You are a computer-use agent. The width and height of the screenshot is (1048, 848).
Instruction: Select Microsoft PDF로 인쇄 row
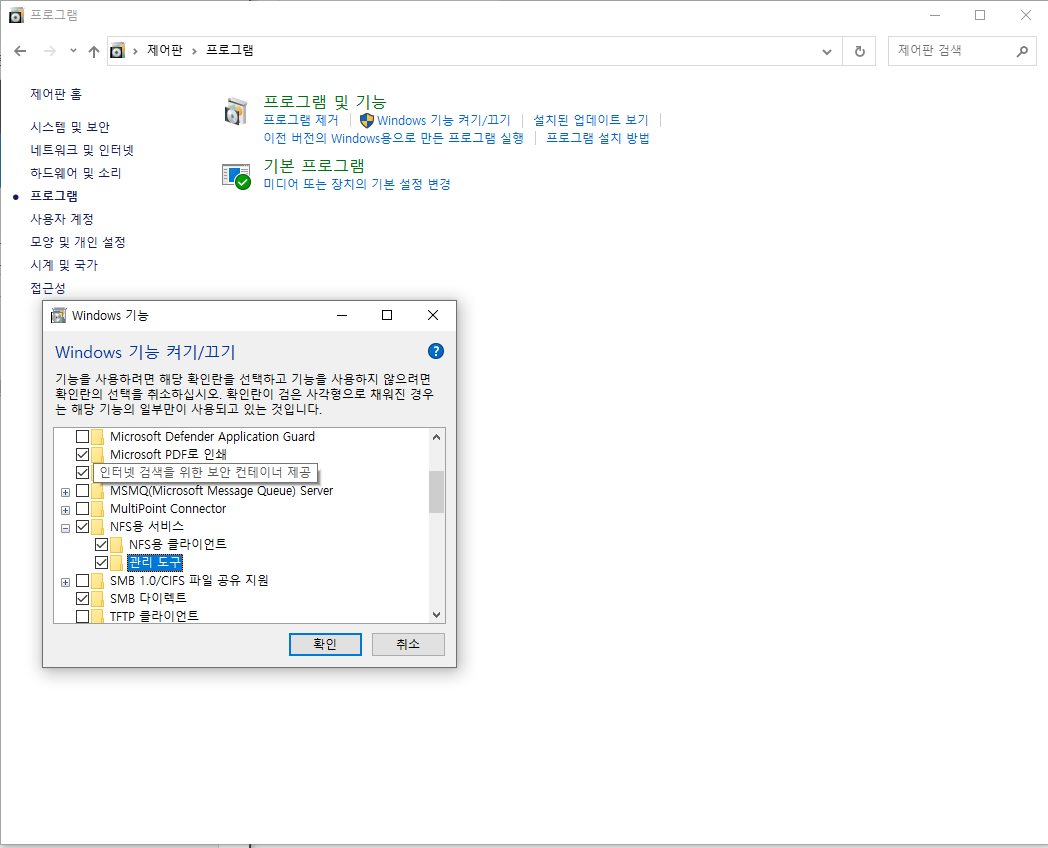coord(168,454)
